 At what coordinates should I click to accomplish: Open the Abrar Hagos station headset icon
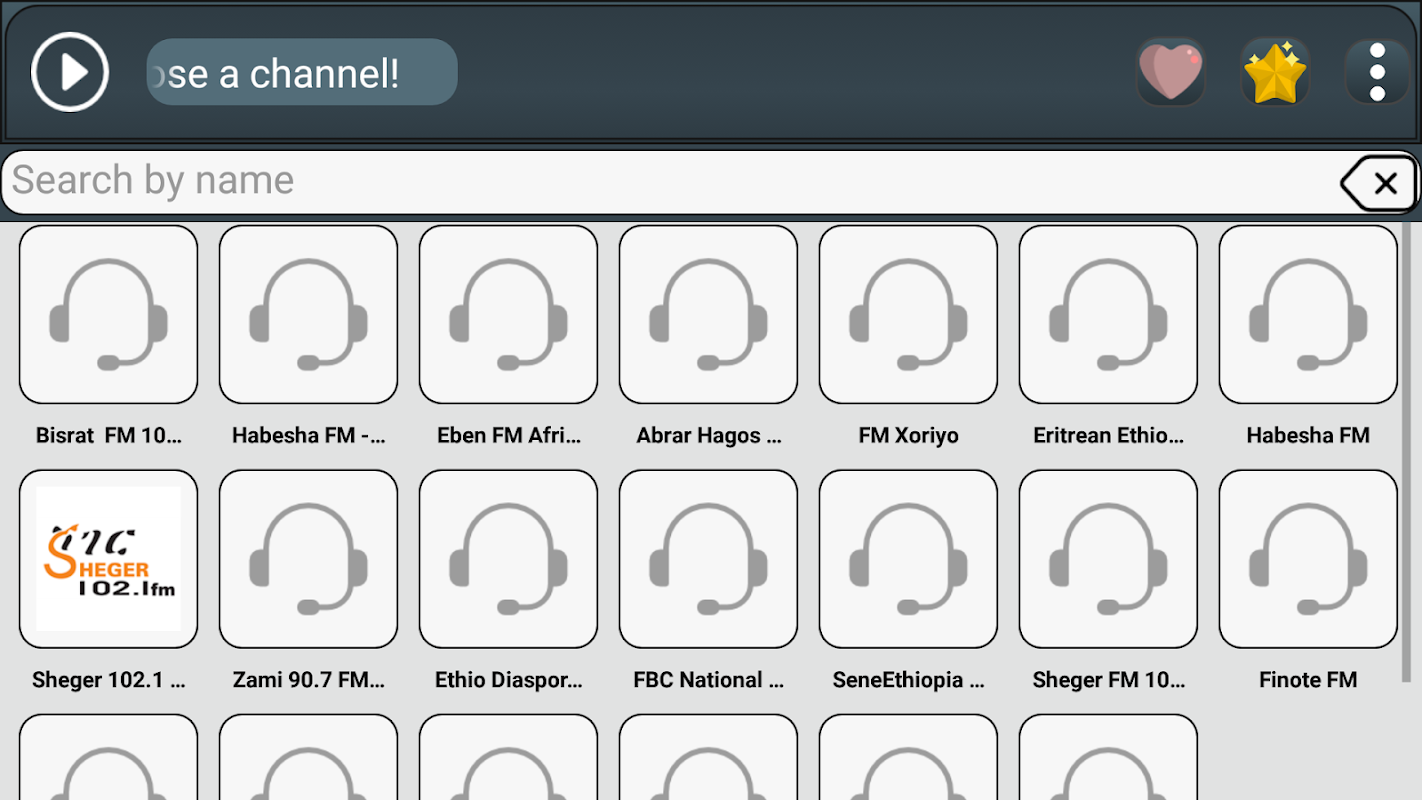[709, 314]
